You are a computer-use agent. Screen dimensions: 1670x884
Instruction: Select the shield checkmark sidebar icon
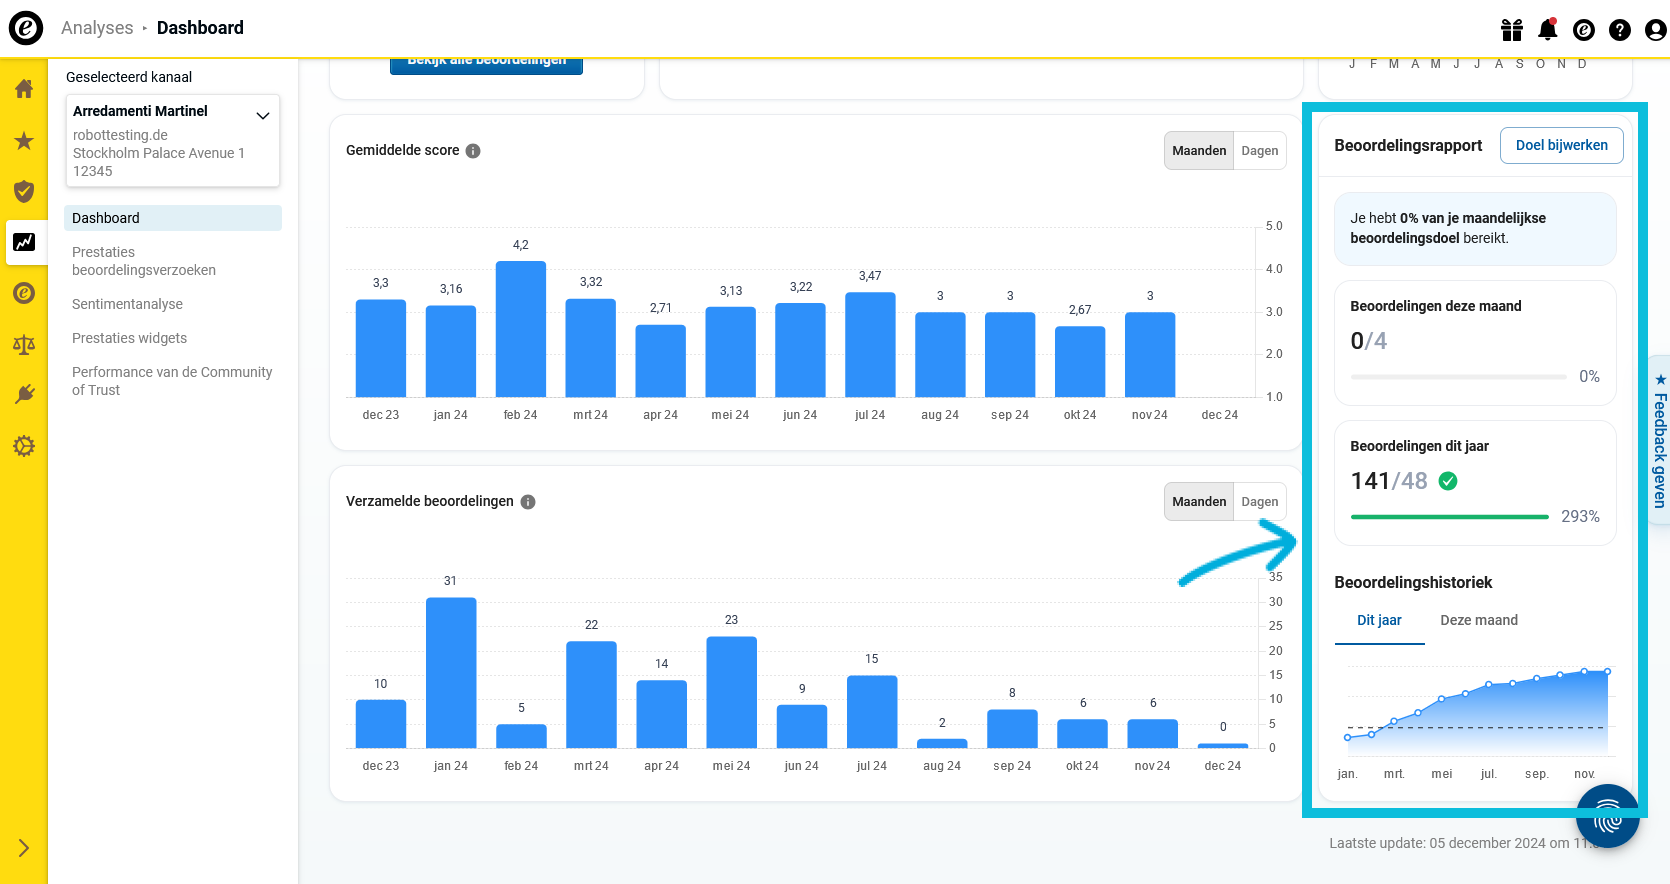tap(24, 191)
